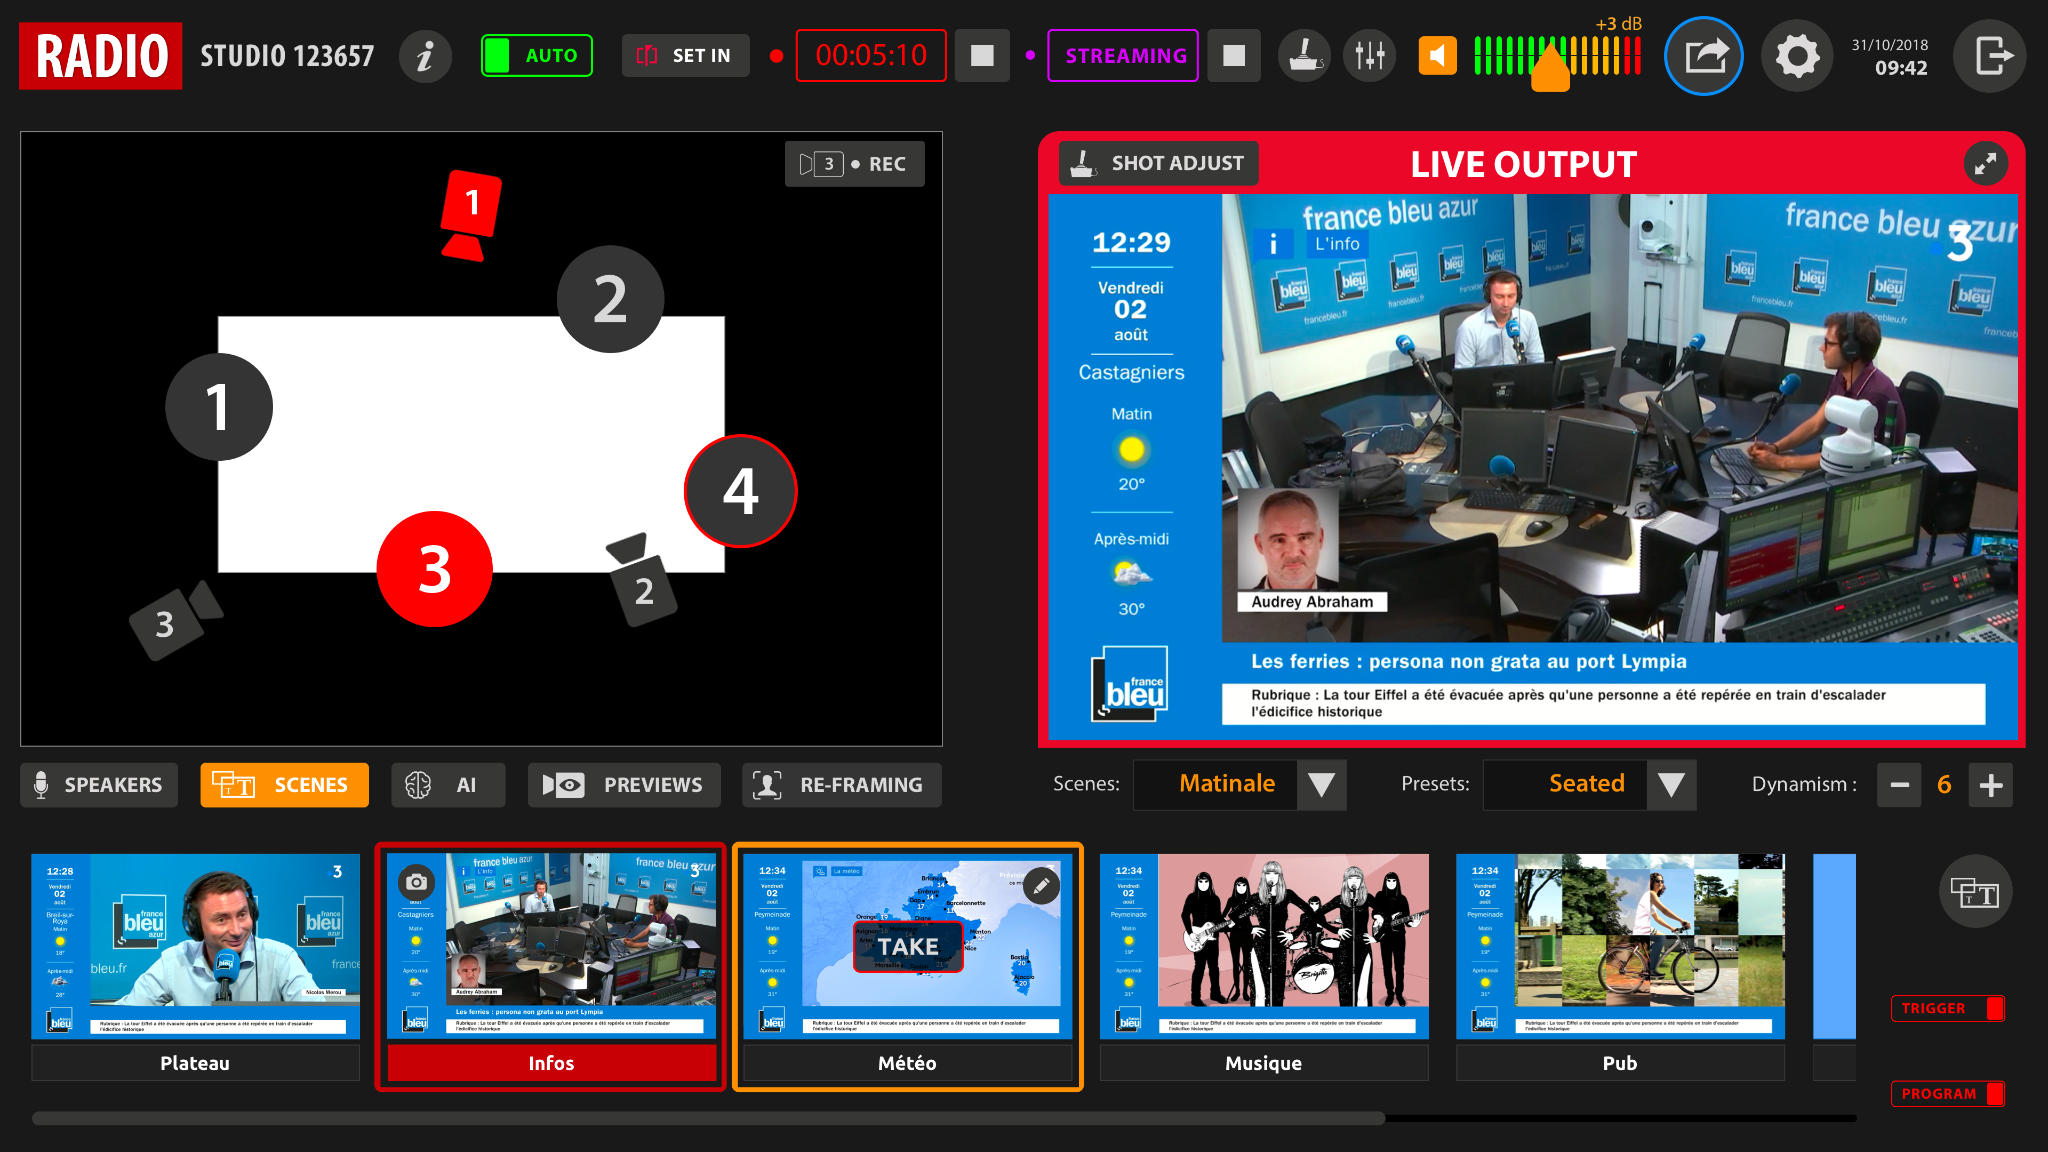
Task: Click the share export icon
Action: (1704, 56)
